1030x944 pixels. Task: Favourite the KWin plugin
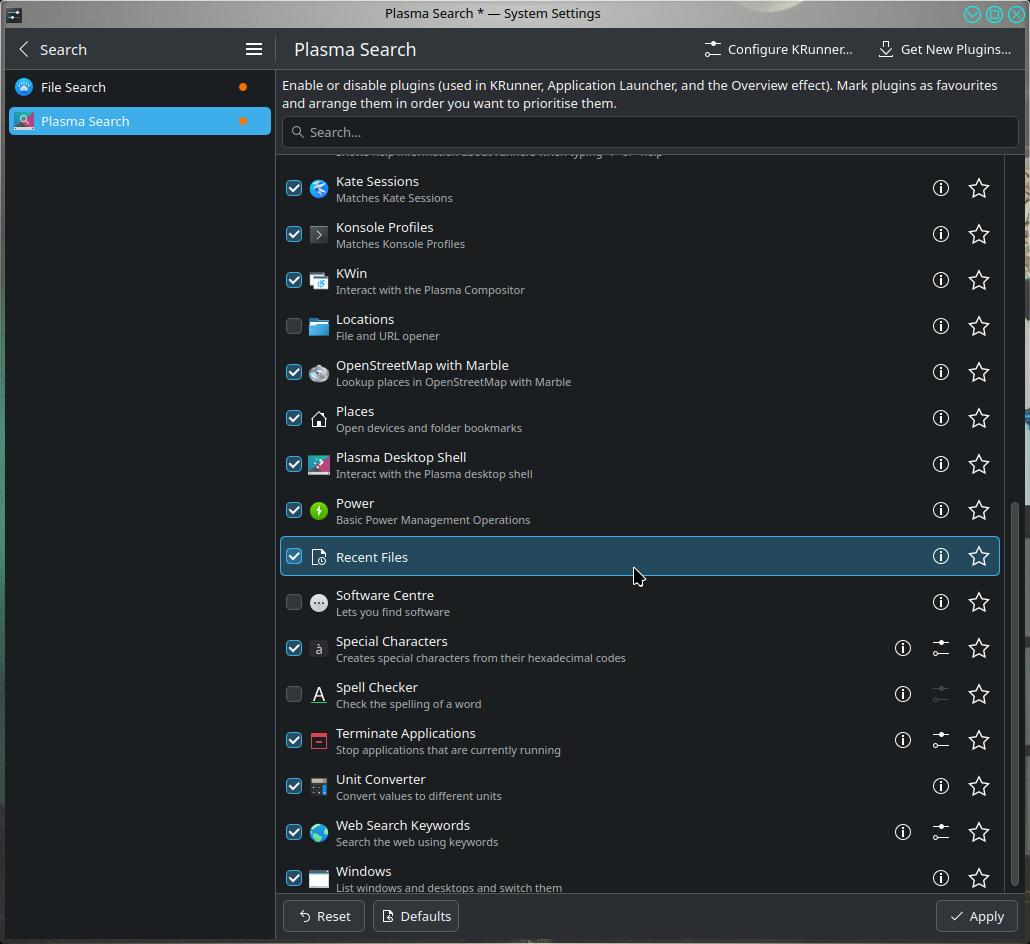coord(979,281)
